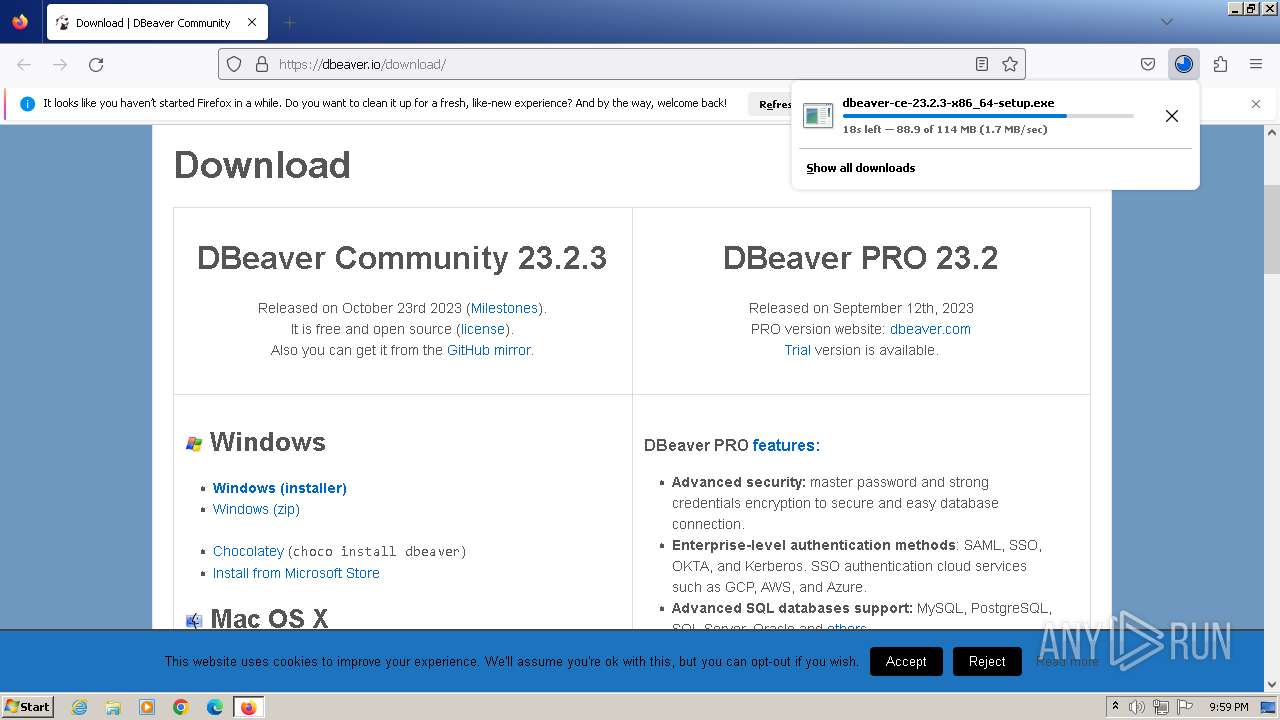Click the DBeaver Community 23.2.3 heading

402,258
